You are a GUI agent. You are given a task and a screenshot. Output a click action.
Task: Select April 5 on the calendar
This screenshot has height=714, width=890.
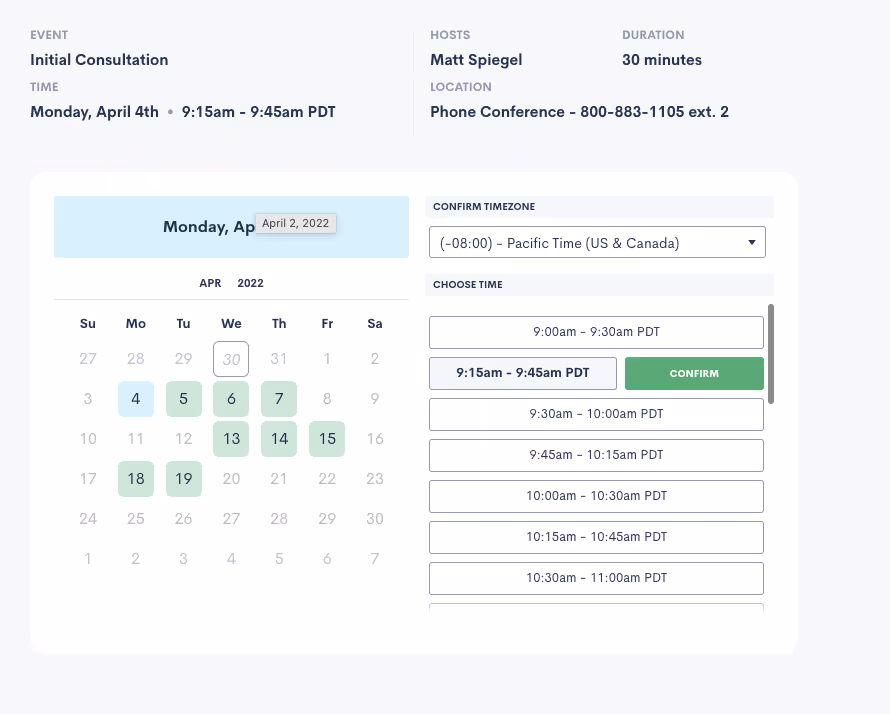pyautogui.click(x=183, y=398)
